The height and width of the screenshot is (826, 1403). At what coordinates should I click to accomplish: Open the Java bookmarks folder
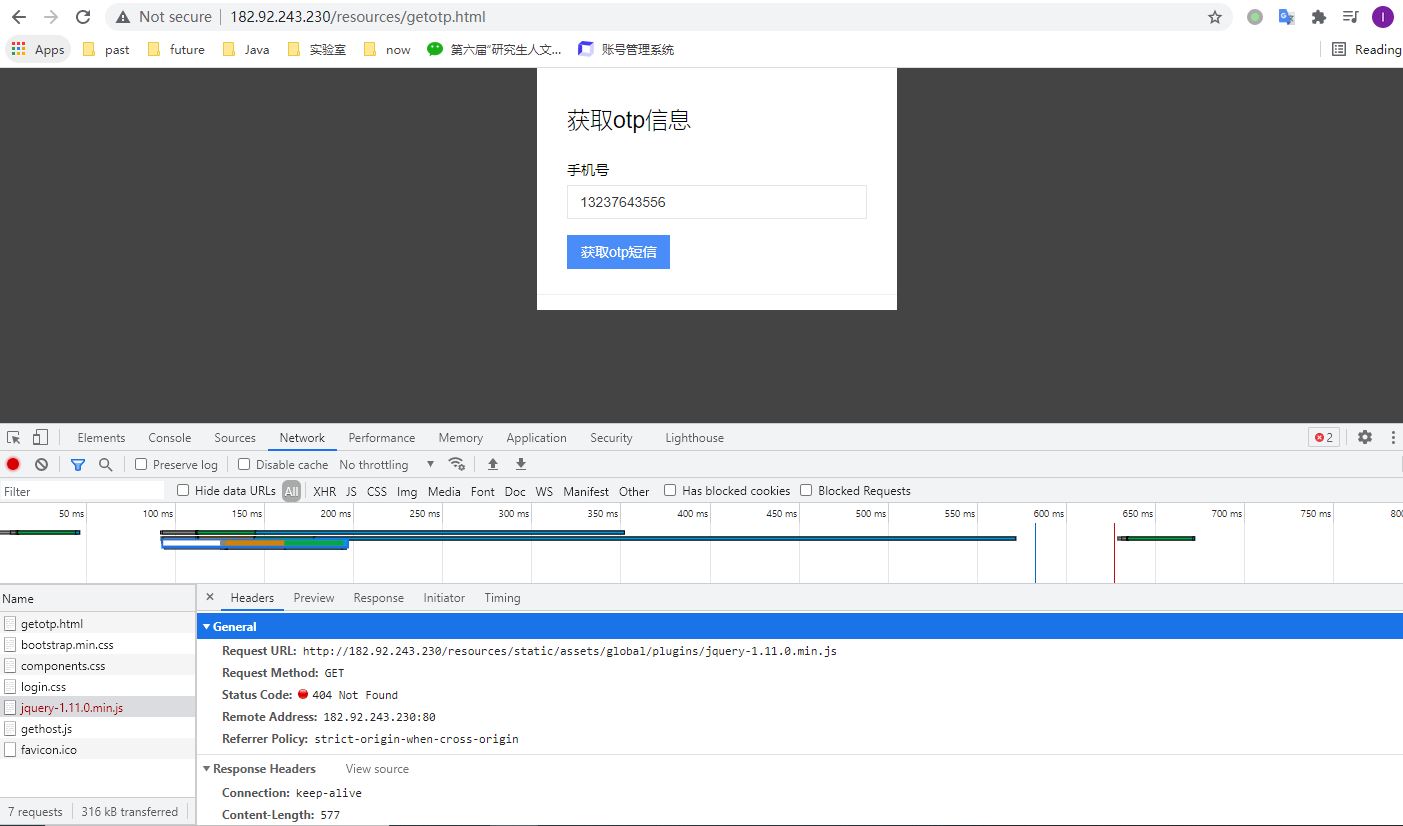[246, 49]
